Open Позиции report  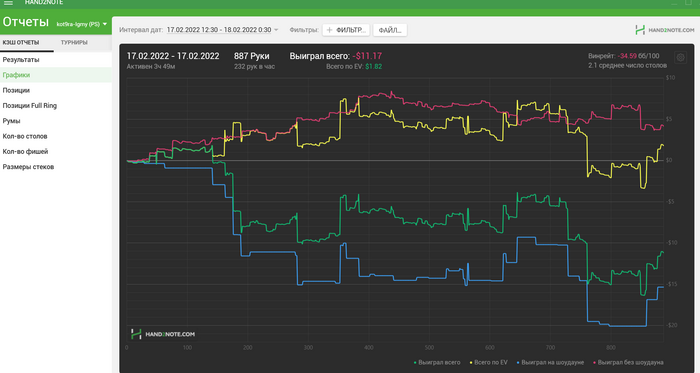56,90
